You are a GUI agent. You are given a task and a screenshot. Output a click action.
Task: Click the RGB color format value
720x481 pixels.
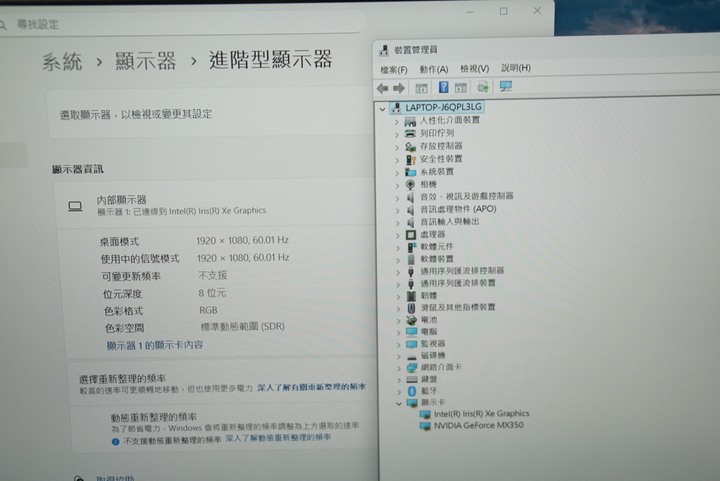[208, 310]
